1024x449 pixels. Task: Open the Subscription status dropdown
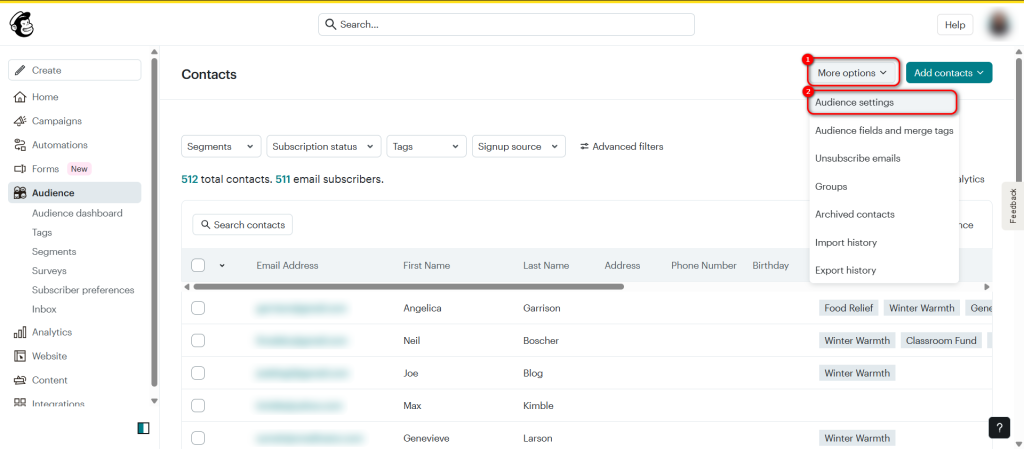(x=324, y=146)
